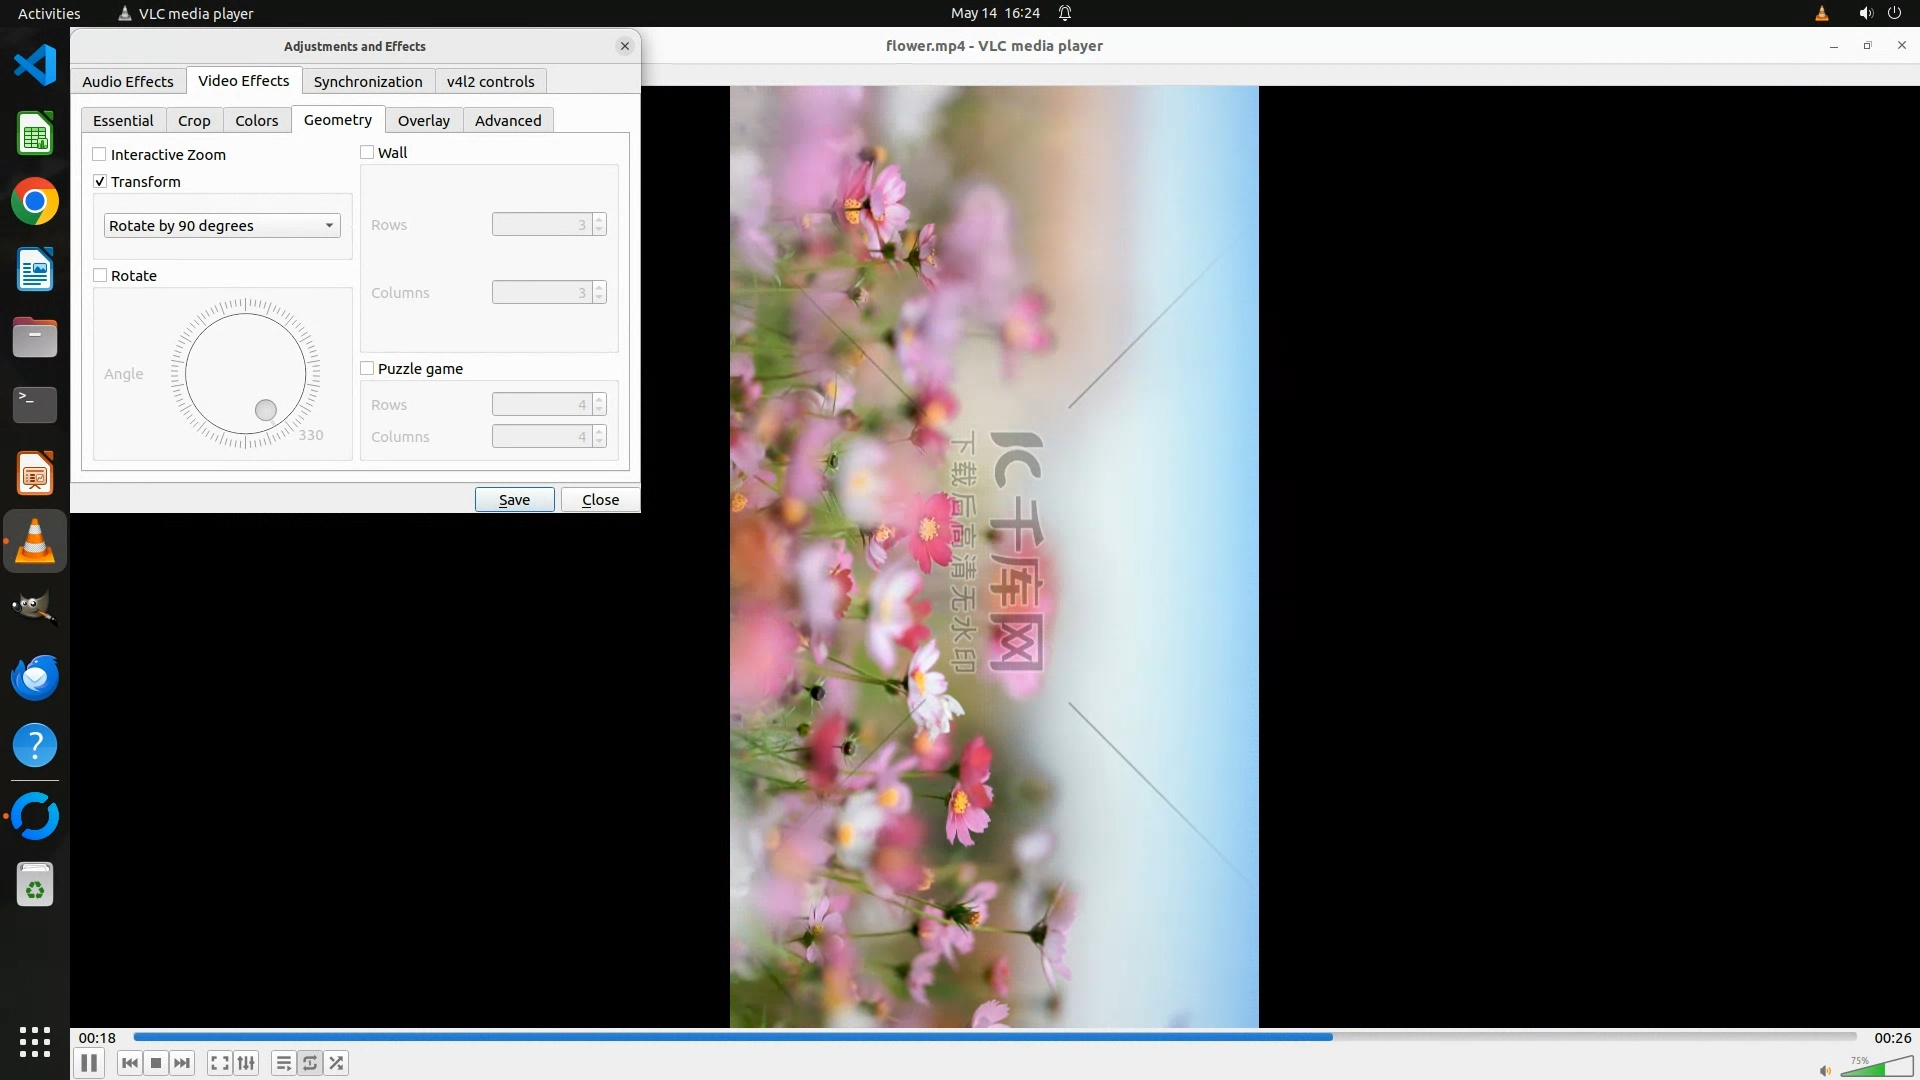
Task: Switch to the Audio Effects tab
Action: (x=128, y=81)
